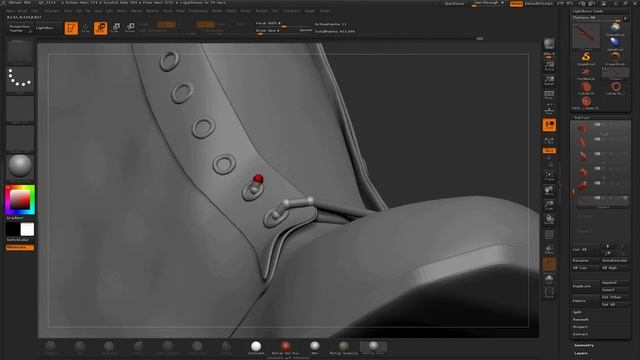
Task: Click the right-shelf Scale view icon
Action: (549, 205)
